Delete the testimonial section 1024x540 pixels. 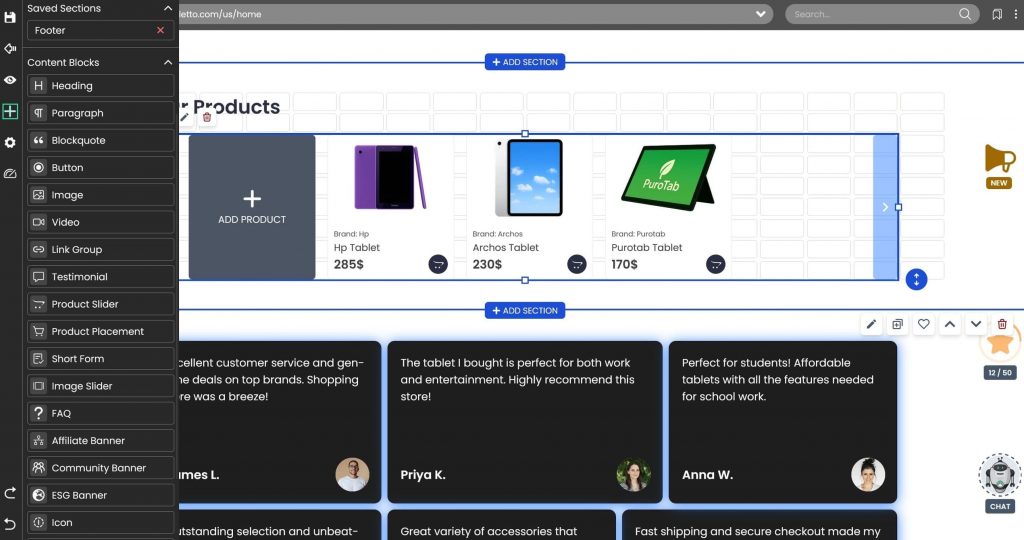pyautogui.click(x=1002, y=325)
